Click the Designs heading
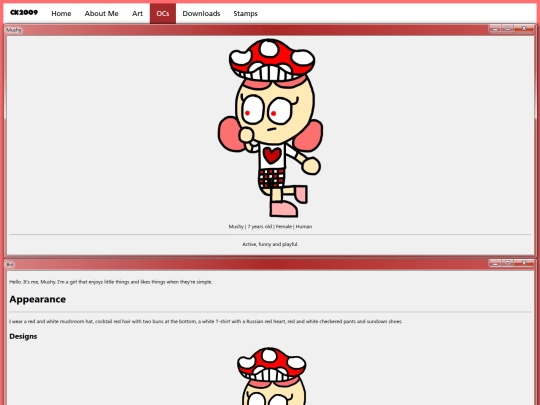Viewport: 540px width, 405px height. coord(23,336)
